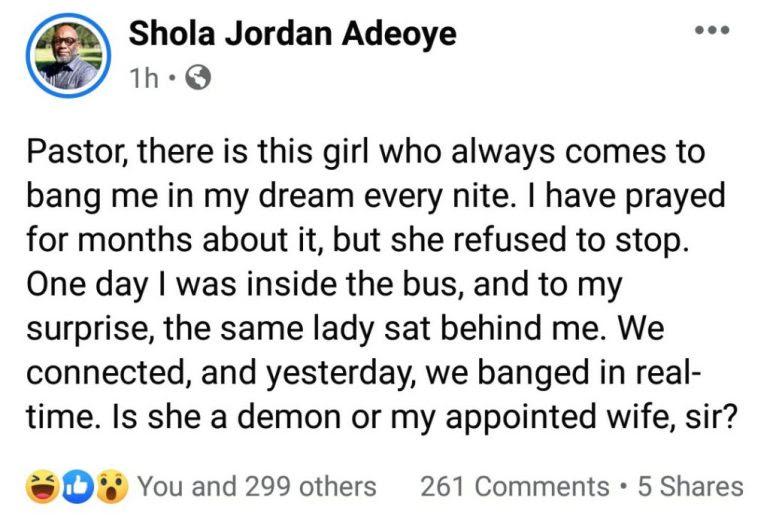The width and height of the screenshot is (770, 528).
Task: View the 261 Comments
Action: pyautogui.click(x=514, y=487)
